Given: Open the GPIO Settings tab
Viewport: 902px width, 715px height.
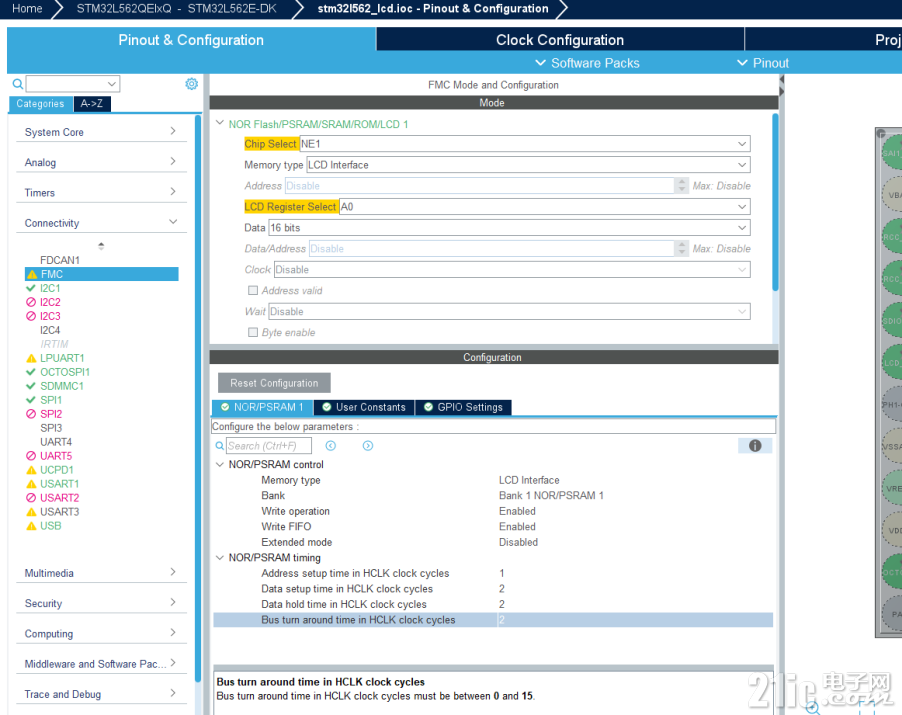Looking at the screenshot, I should [x=464, y=407].
